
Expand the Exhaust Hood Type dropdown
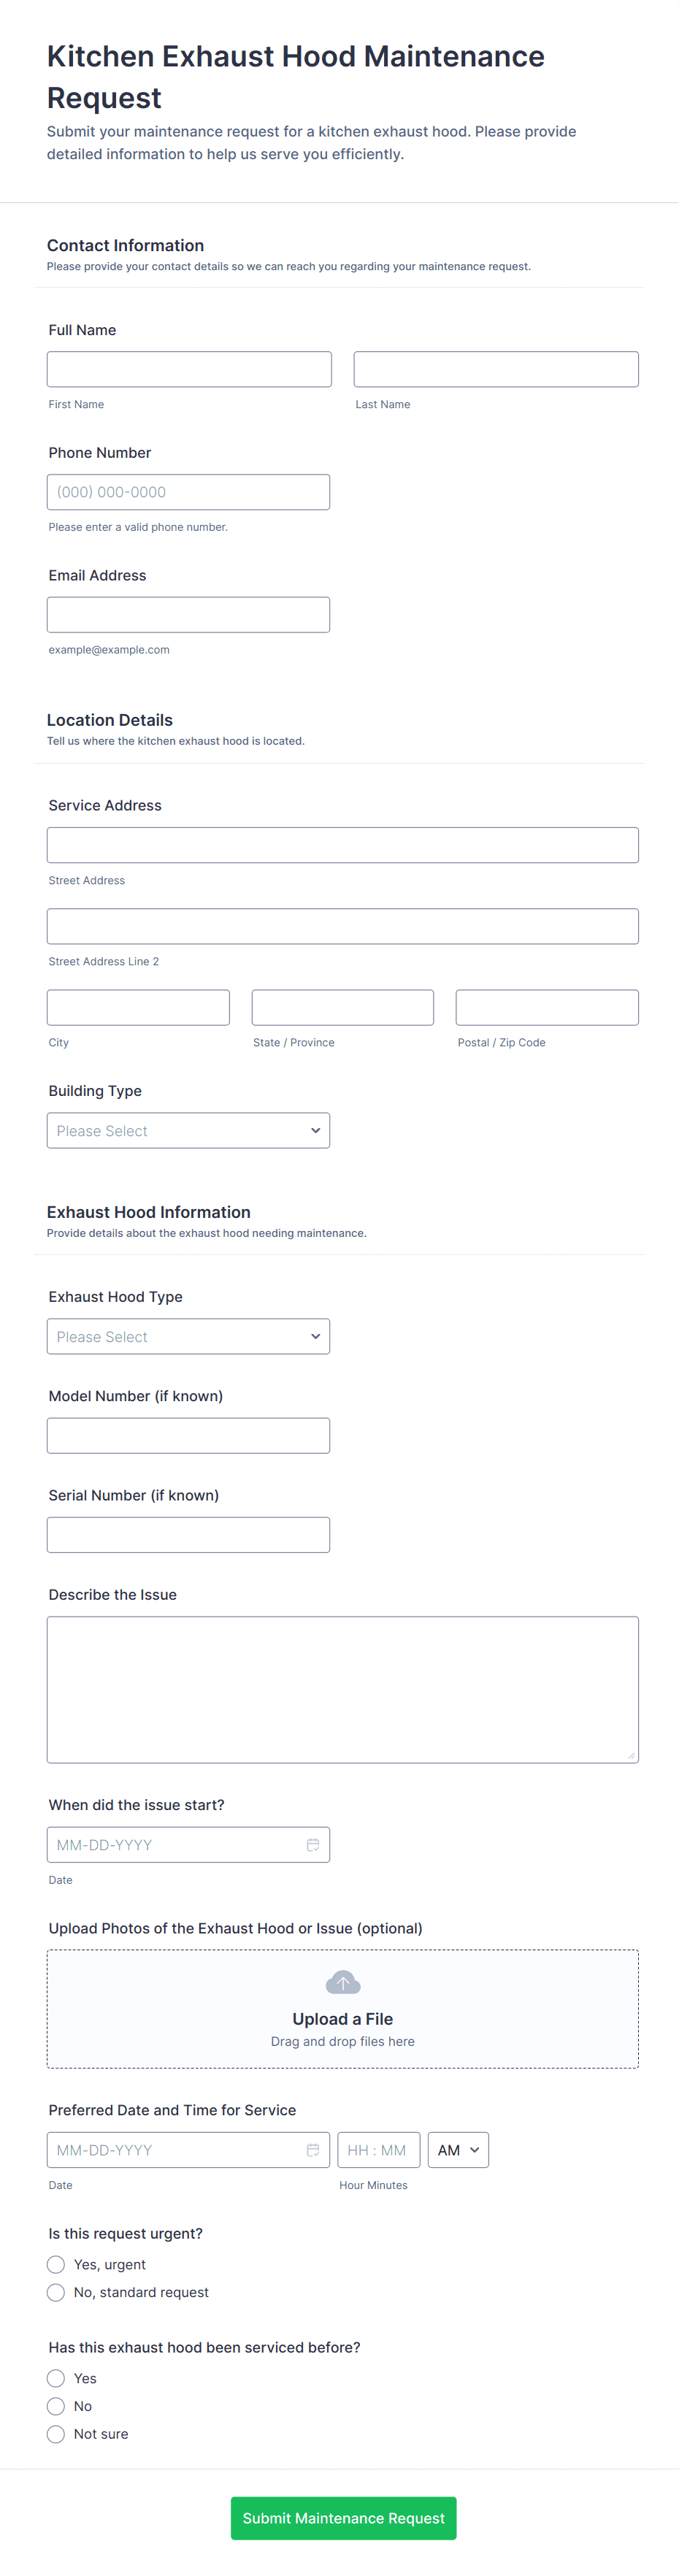188,1337
